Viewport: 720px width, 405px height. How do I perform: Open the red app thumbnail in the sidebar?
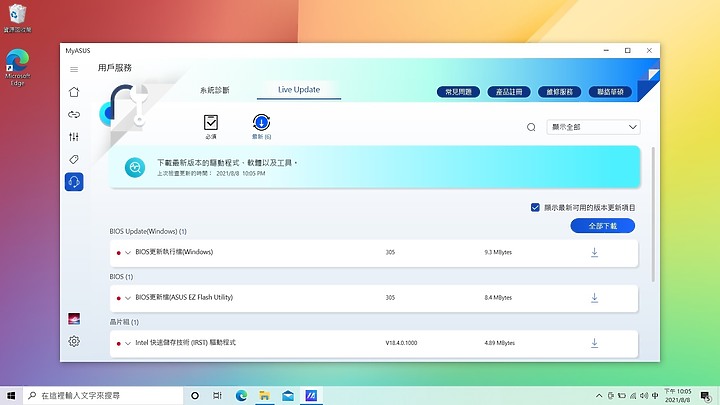coord(74,319)
